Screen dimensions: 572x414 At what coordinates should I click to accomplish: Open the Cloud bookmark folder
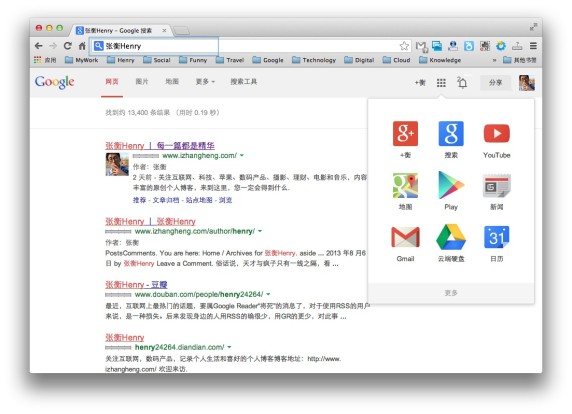(x=396, y=60)
